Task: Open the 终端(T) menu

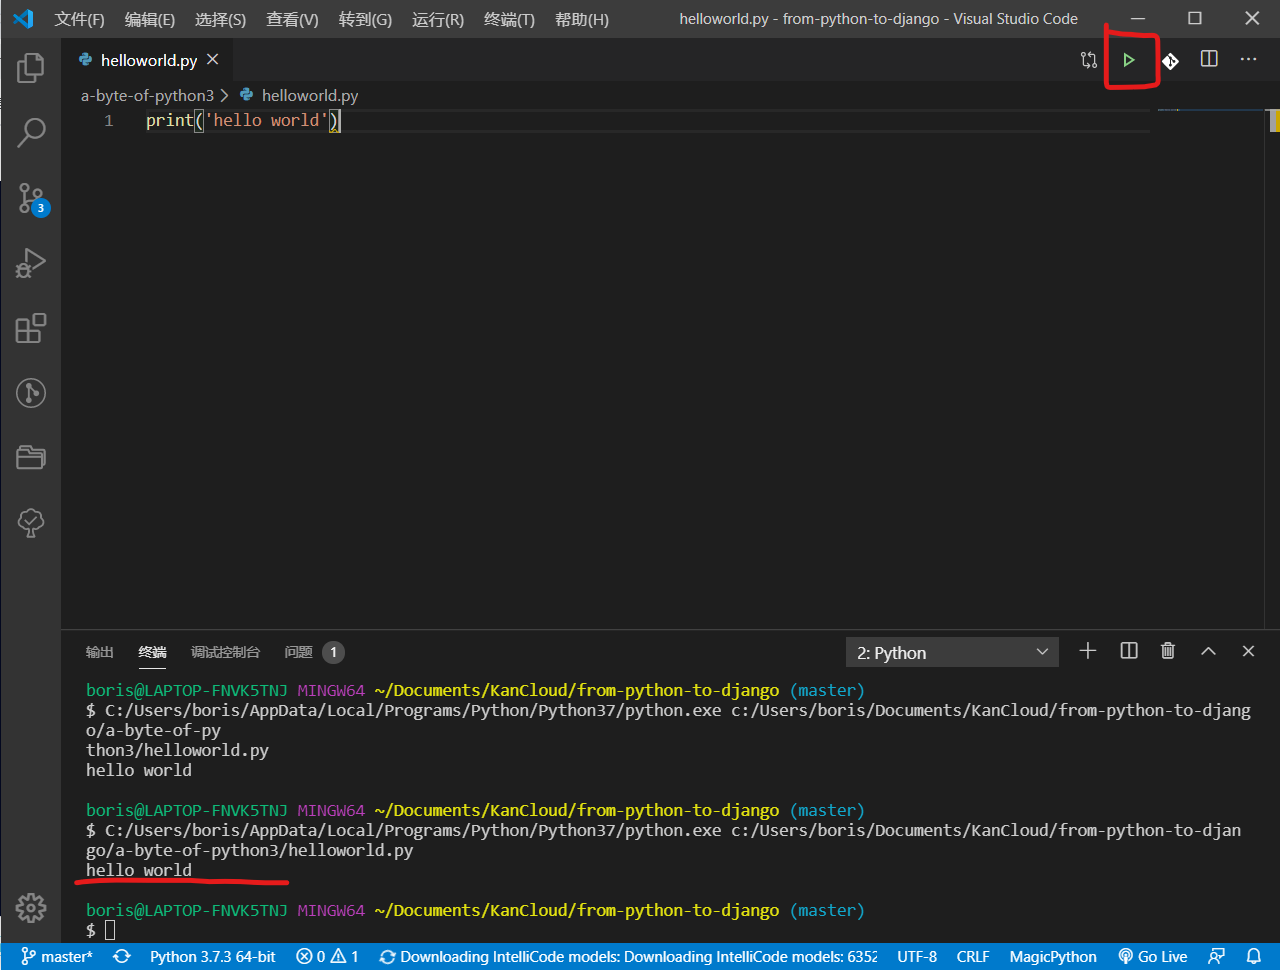Action: pyautogui.click(x=509, y=19)
